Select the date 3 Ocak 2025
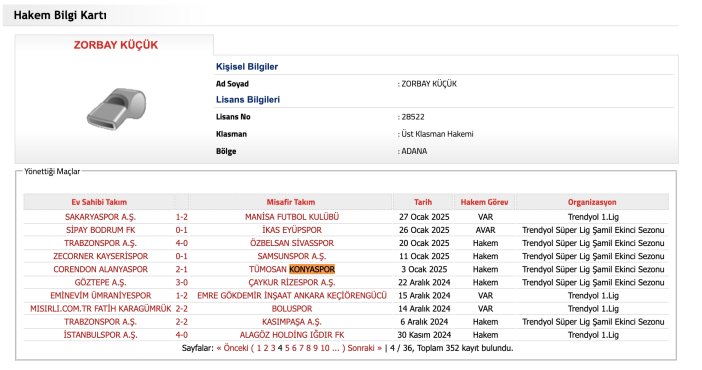This screenshot has width=702, height=370. click(x=424, y=269)
